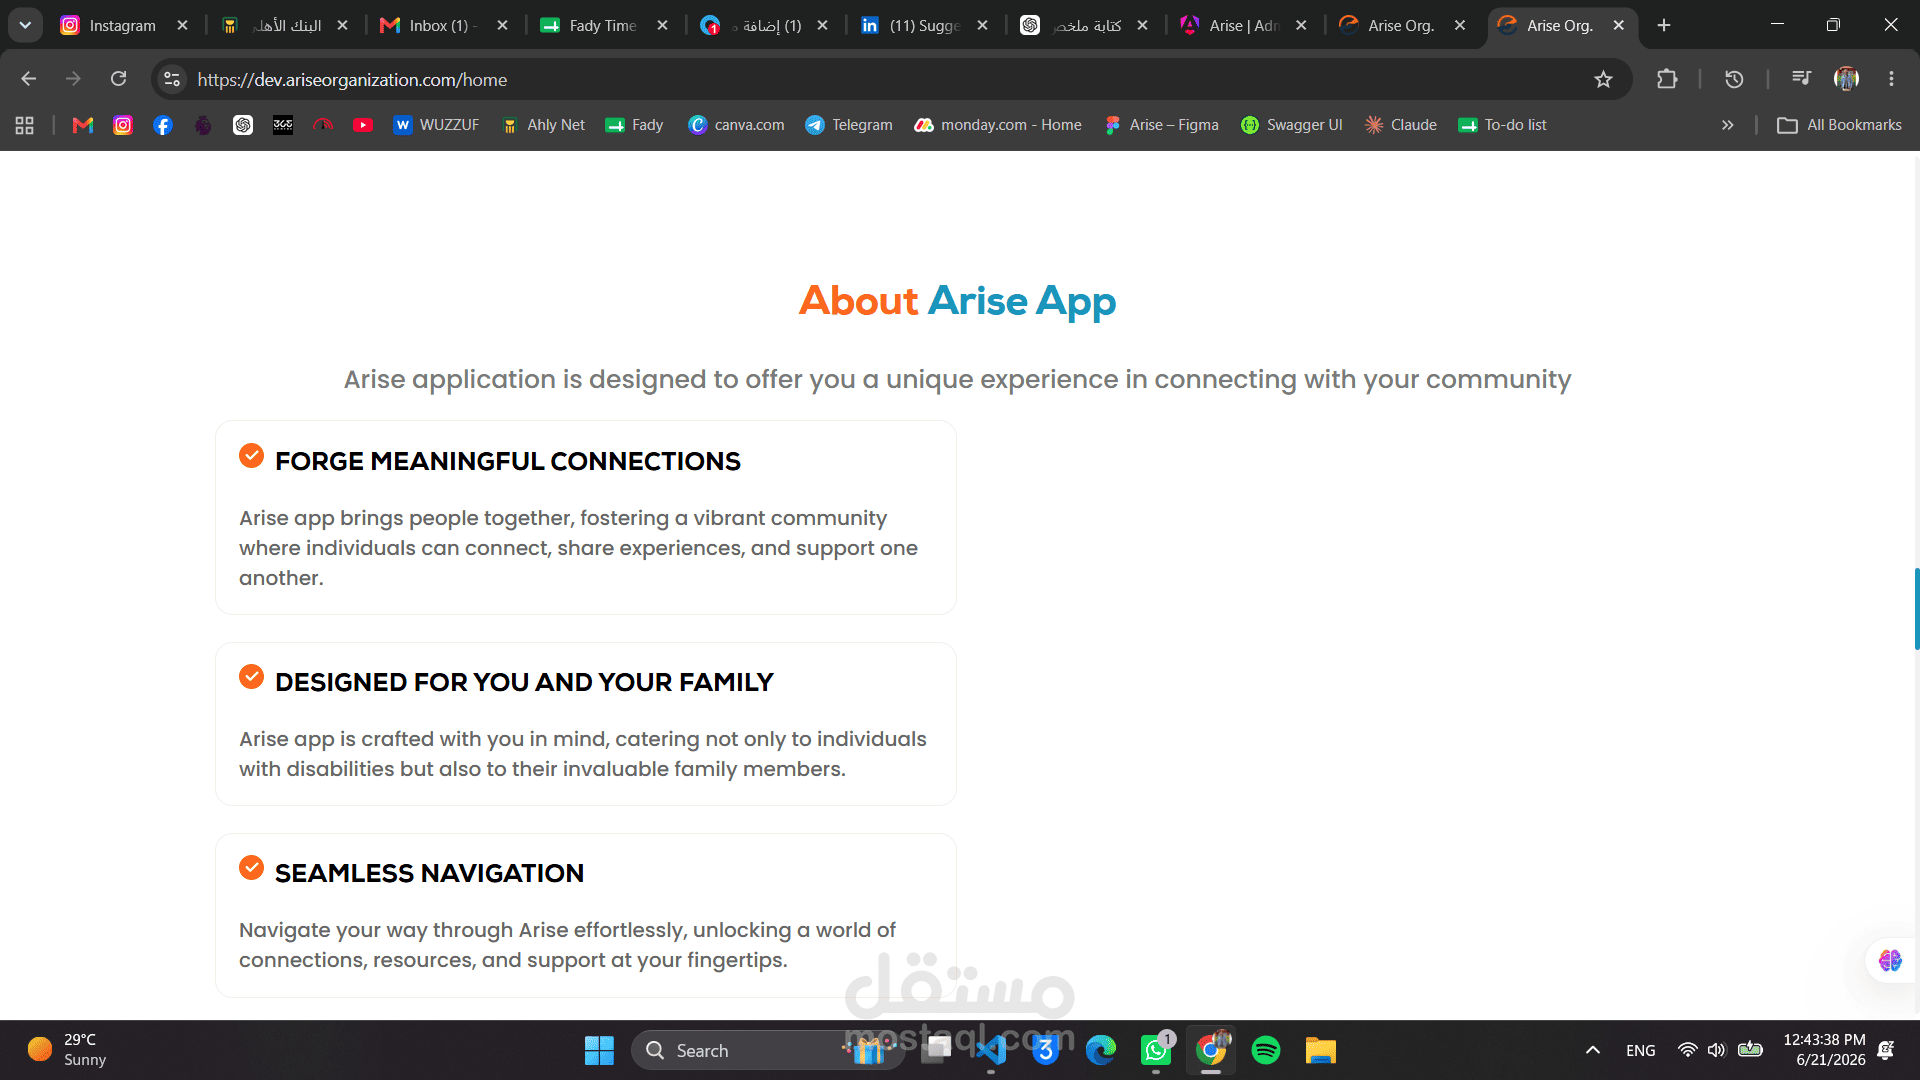Click the taskbar Search box

pos(770,1050)
